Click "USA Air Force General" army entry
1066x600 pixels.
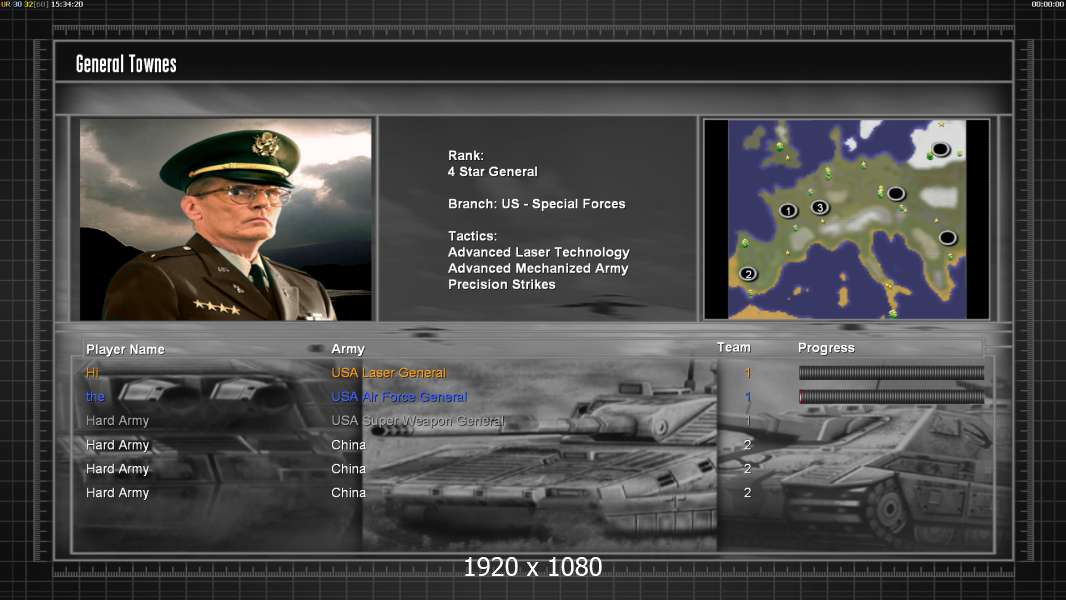tap(399, 397)
